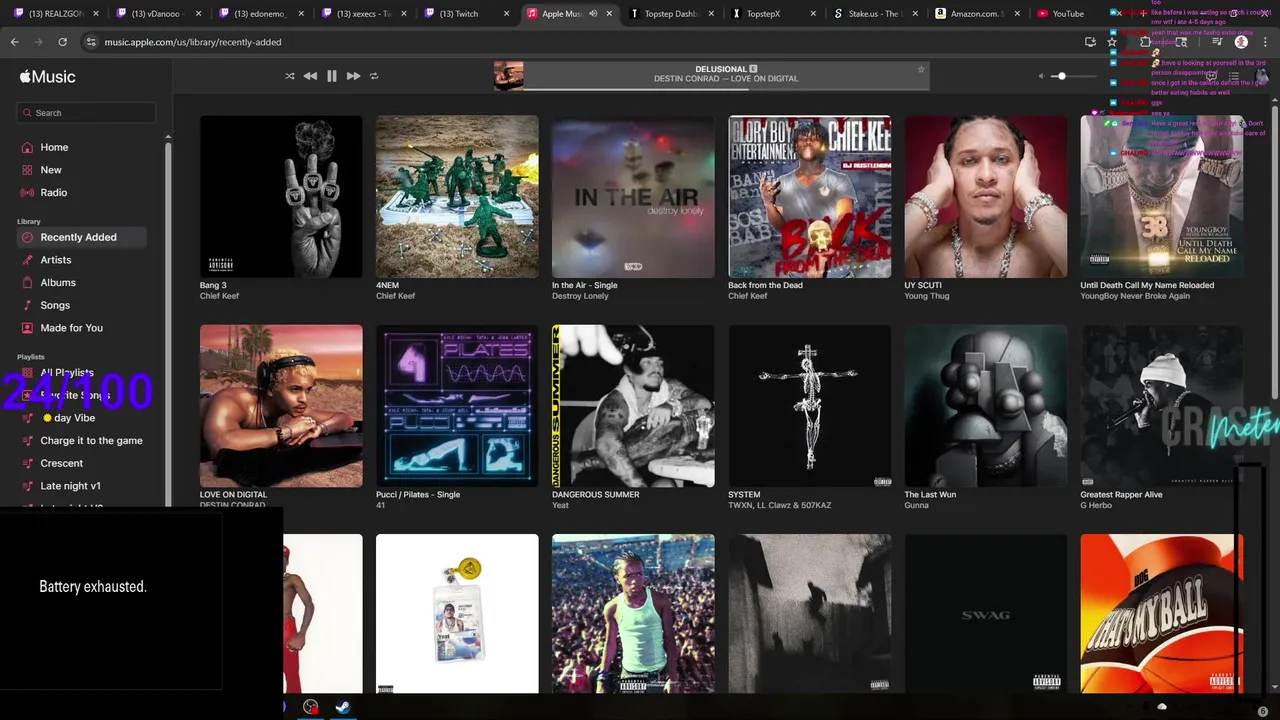The height and width of the screenshot is (720, 1280).
Task: Switch to the Topstep Dashboard tab
Action: click(671, 14)
